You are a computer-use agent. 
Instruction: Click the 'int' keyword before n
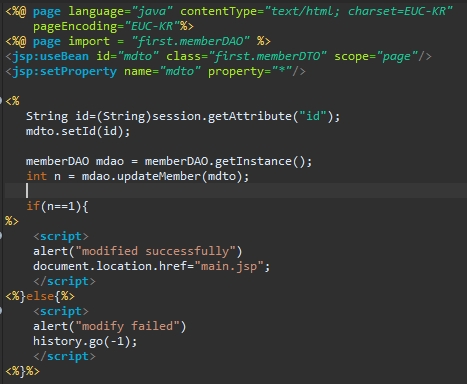[x=37, y=176]
